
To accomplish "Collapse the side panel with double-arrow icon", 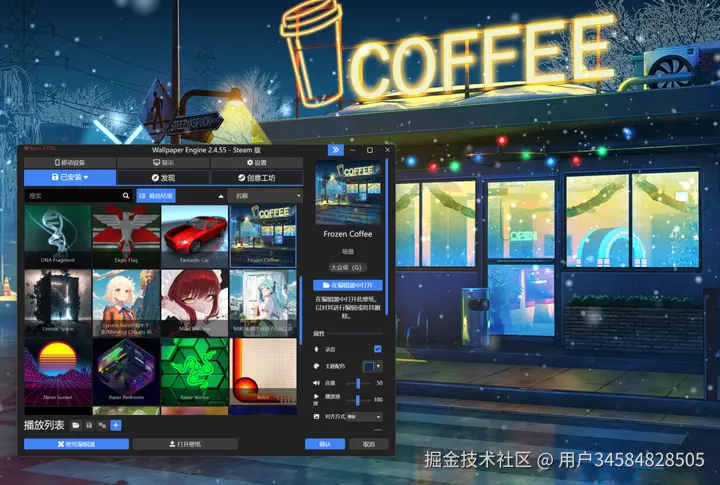I will (x=336, y=150).
